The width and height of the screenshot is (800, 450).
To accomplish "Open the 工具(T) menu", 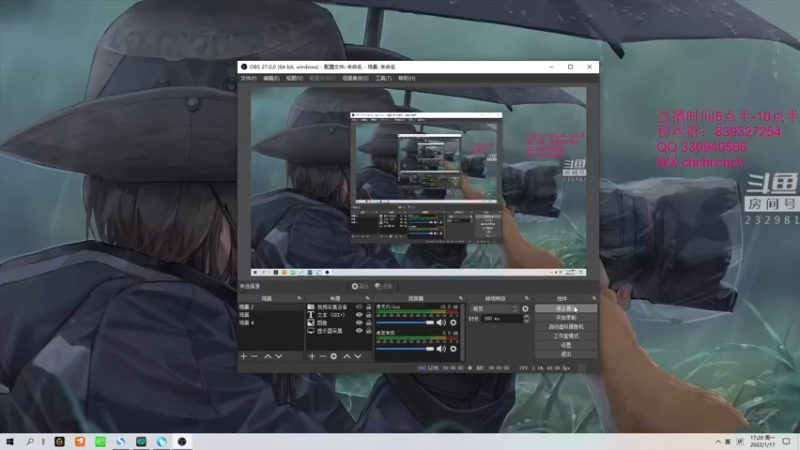I will pyautogui.click(x=383, y=78).
